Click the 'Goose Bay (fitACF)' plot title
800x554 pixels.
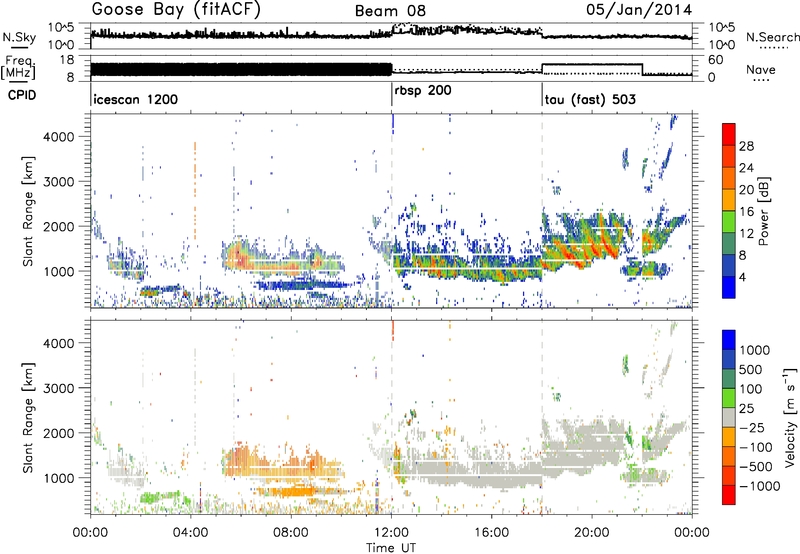tap(176, 10)
